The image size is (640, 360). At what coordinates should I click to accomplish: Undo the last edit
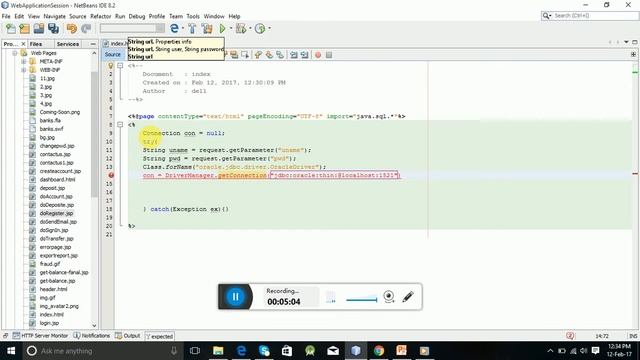point(72,29)
